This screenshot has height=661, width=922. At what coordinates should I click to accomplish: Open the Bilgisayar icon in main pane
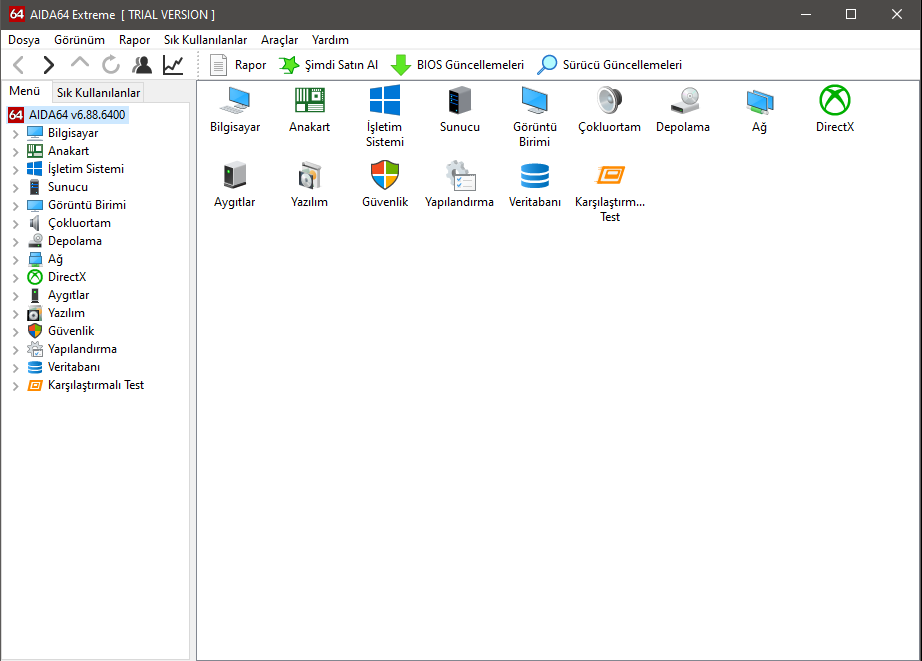[235, 109]
